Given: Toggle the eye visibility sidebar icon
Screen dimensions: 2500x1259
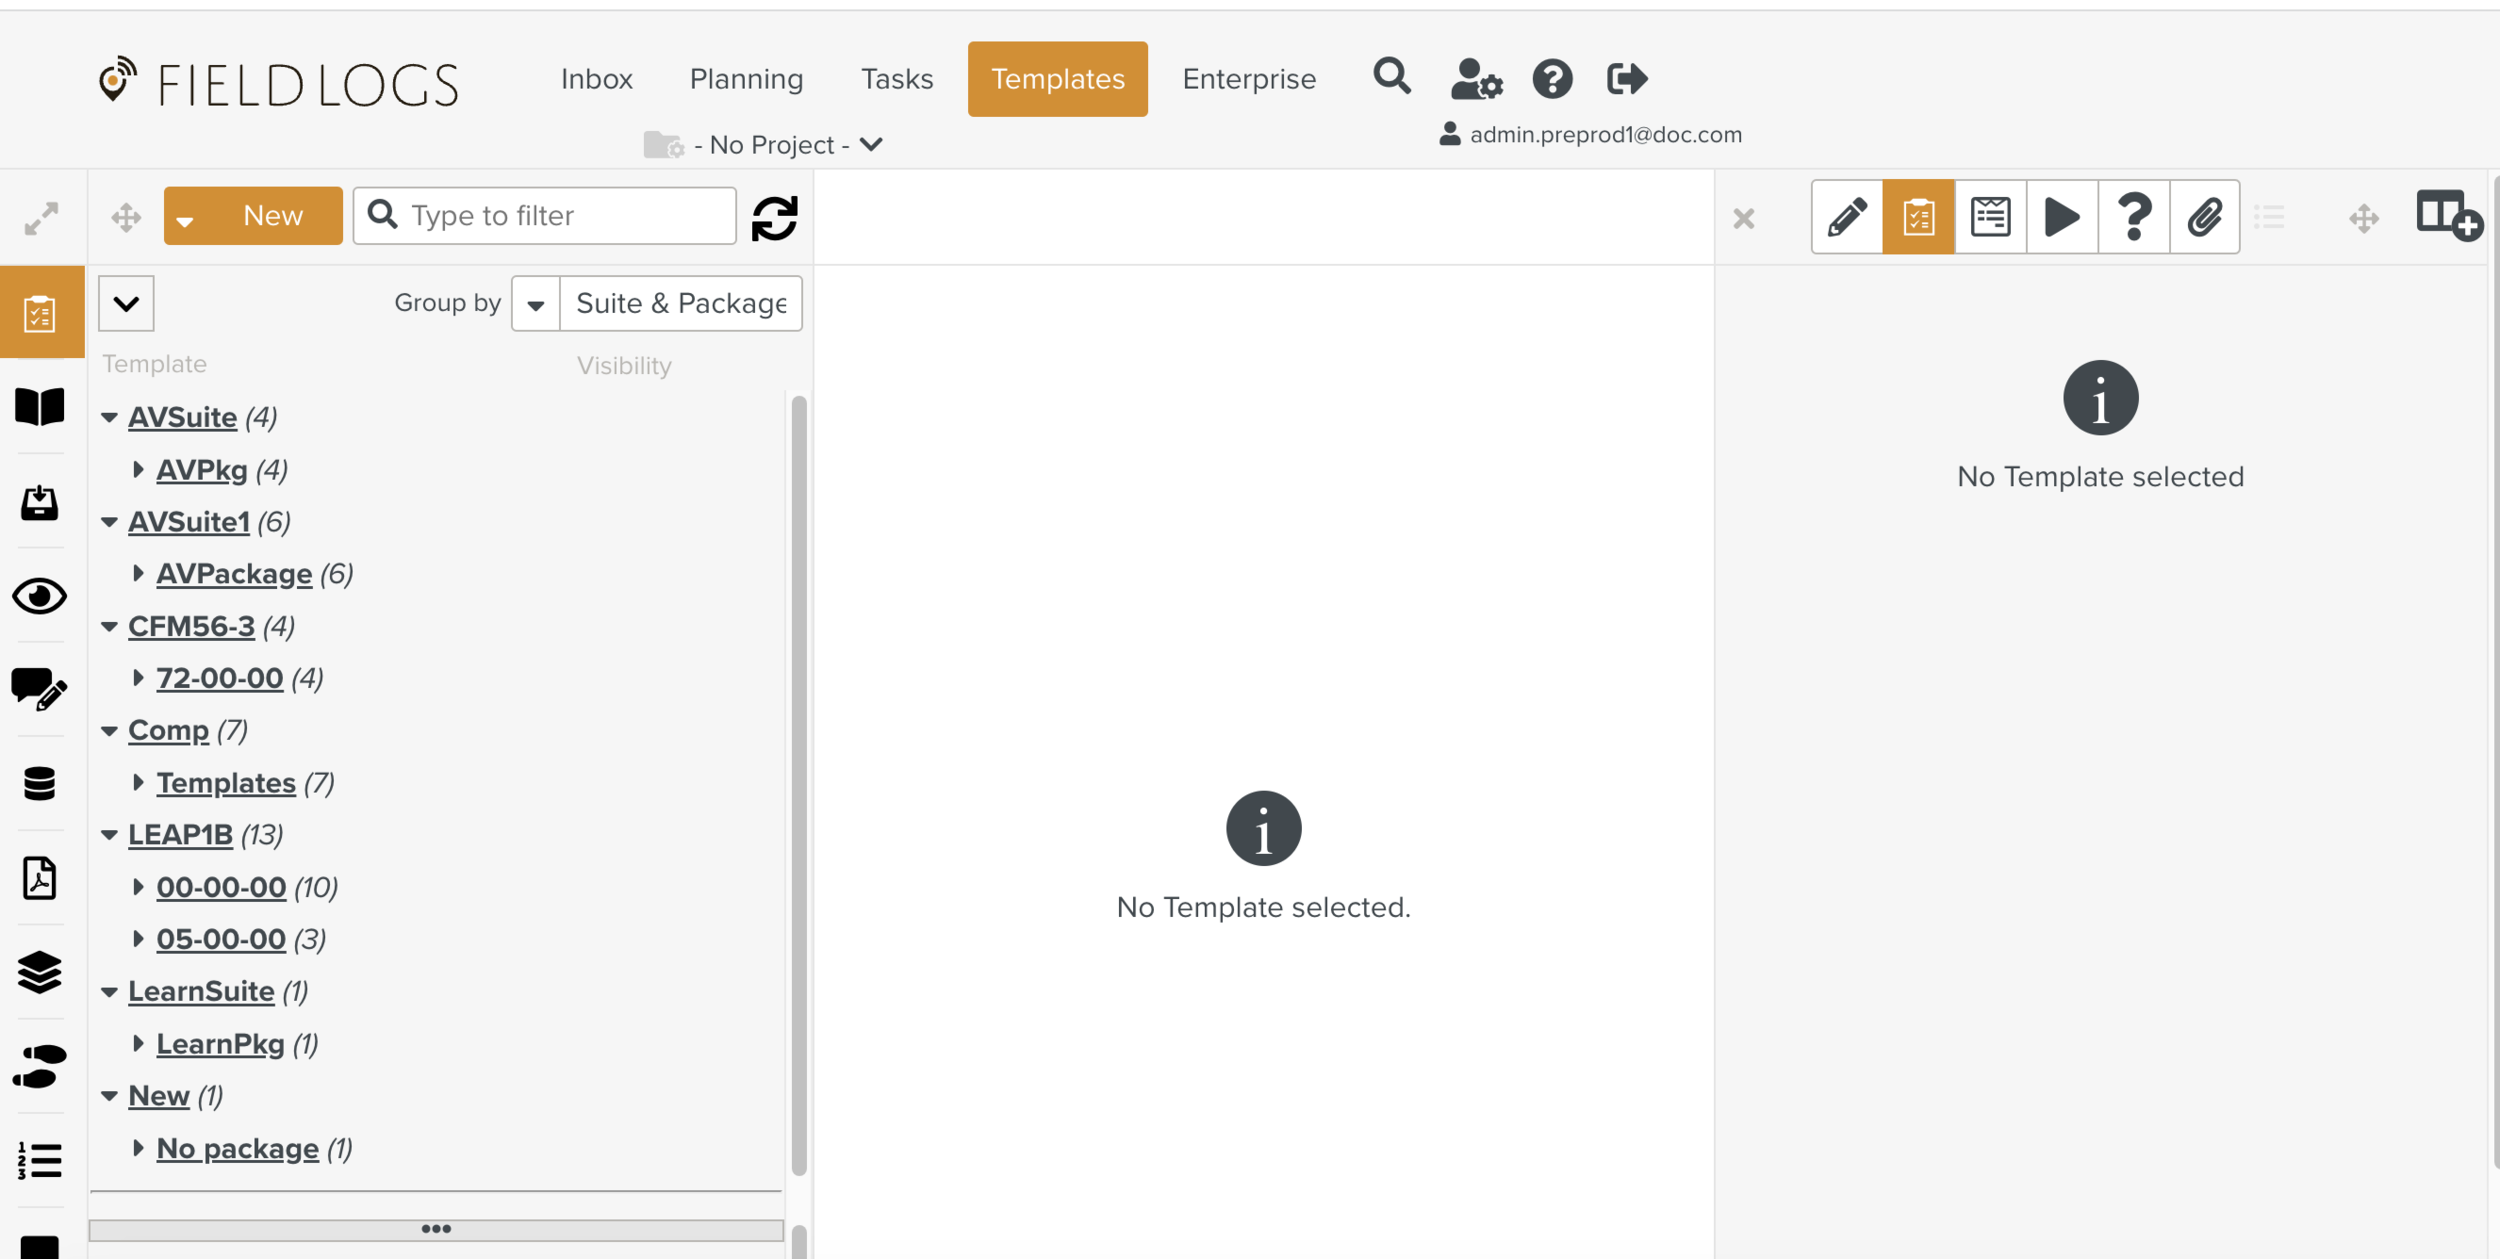Looking at the screenshot, I should (x=40, y=596).
